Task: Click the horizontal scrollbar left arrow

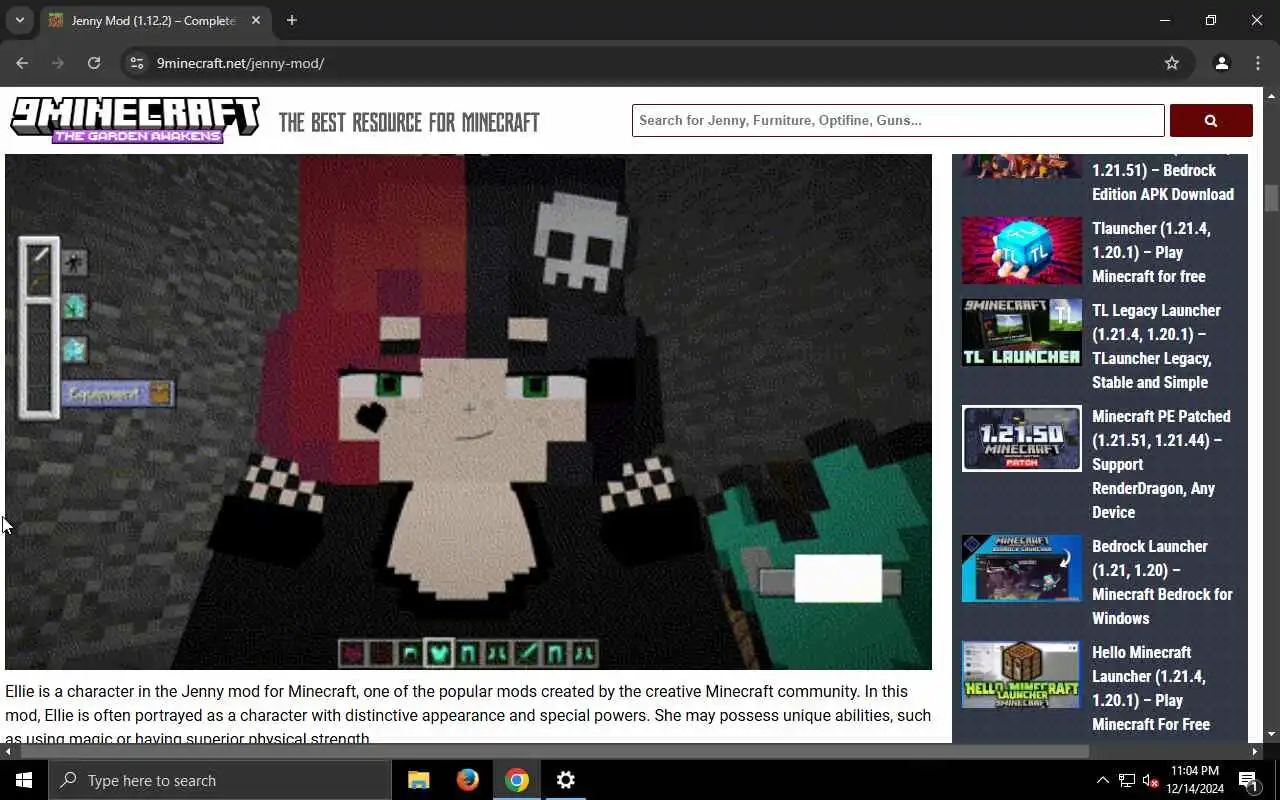Action: pyautogui.click(x=8, y=751)
